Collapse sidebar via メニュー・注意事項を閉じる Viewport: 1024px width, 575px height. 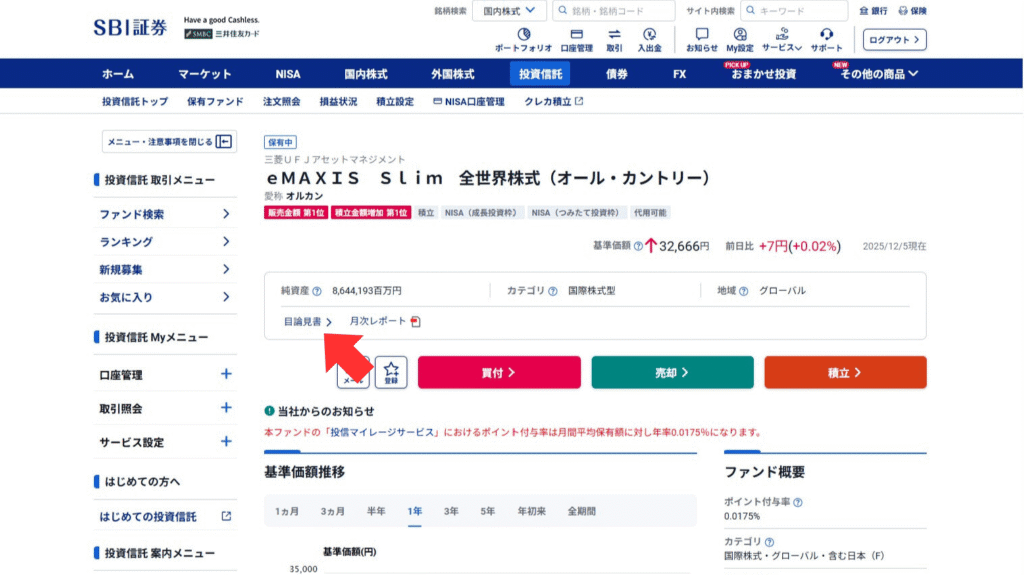tap(169, 142)
